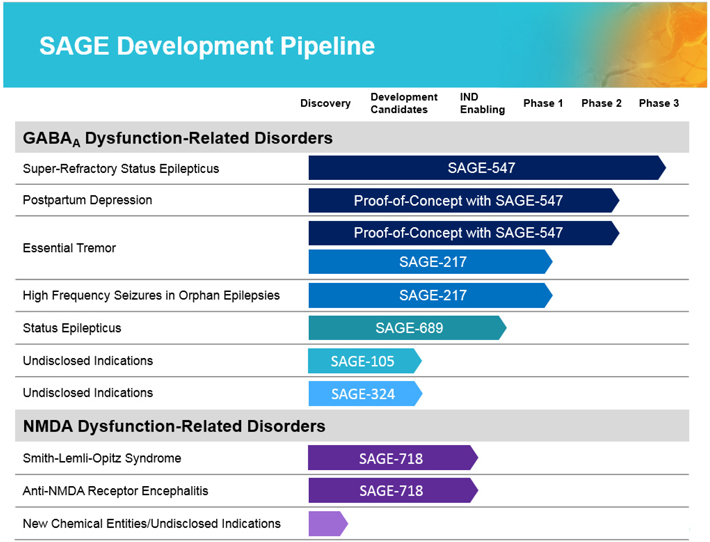Click the NMDA Dysfunction-Related Disorders section header
710x542 pixels.
coord(174,426)
